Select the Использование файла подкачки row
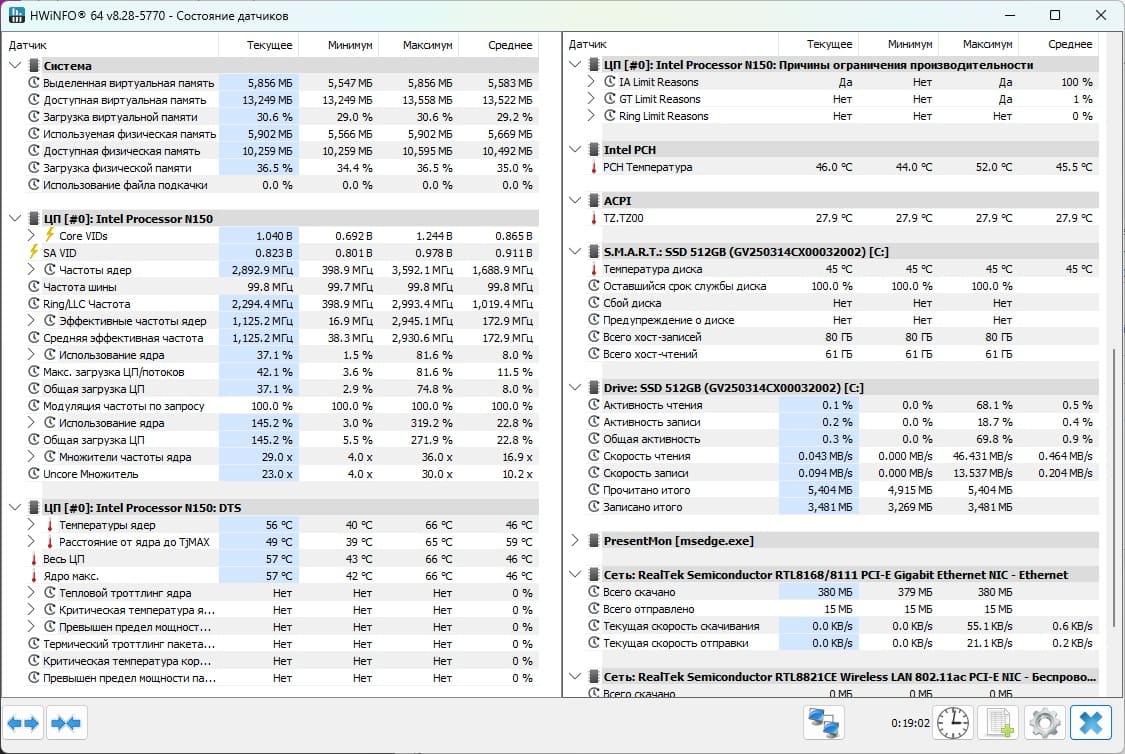The height and width of the screenshot is (754, 1125). coord(282,184)
